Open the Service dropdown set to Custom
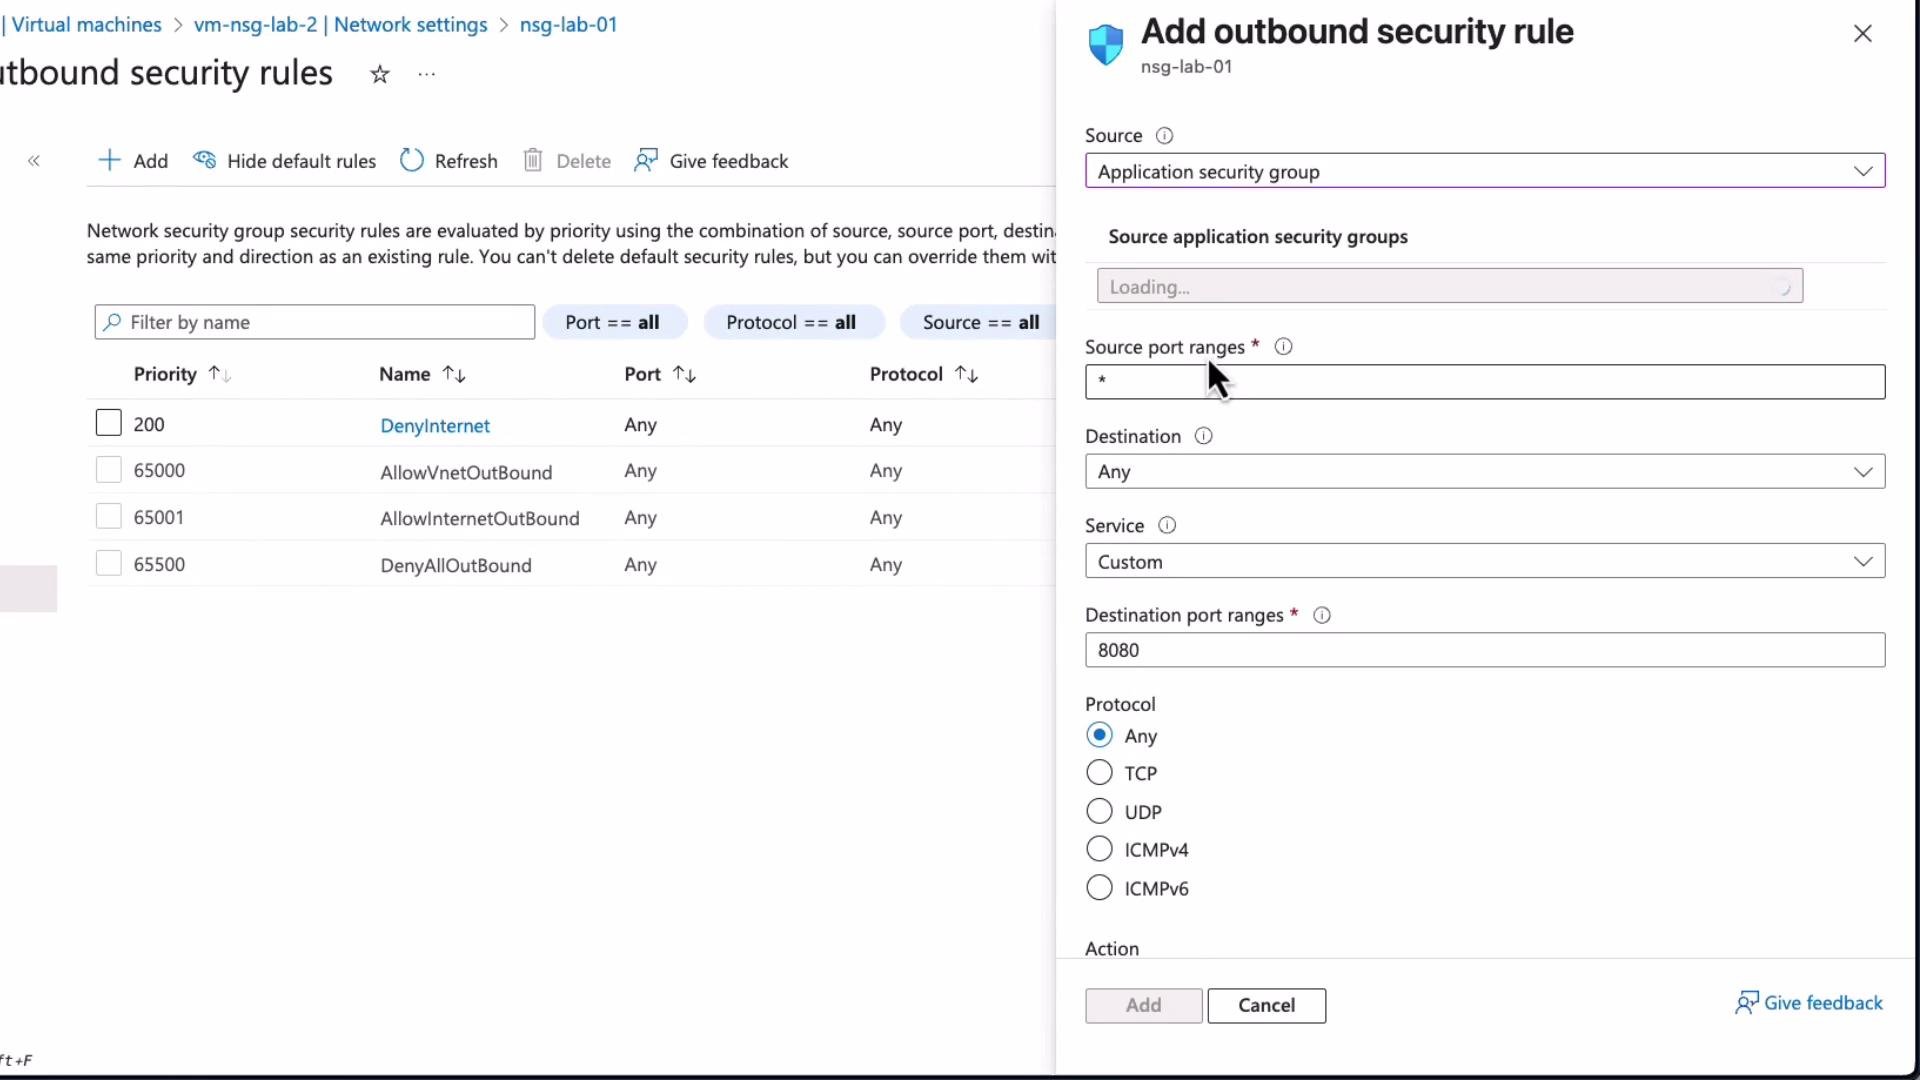Image resolution: width=1920 pixels, height=1080 pixels. pos(1485,561)
